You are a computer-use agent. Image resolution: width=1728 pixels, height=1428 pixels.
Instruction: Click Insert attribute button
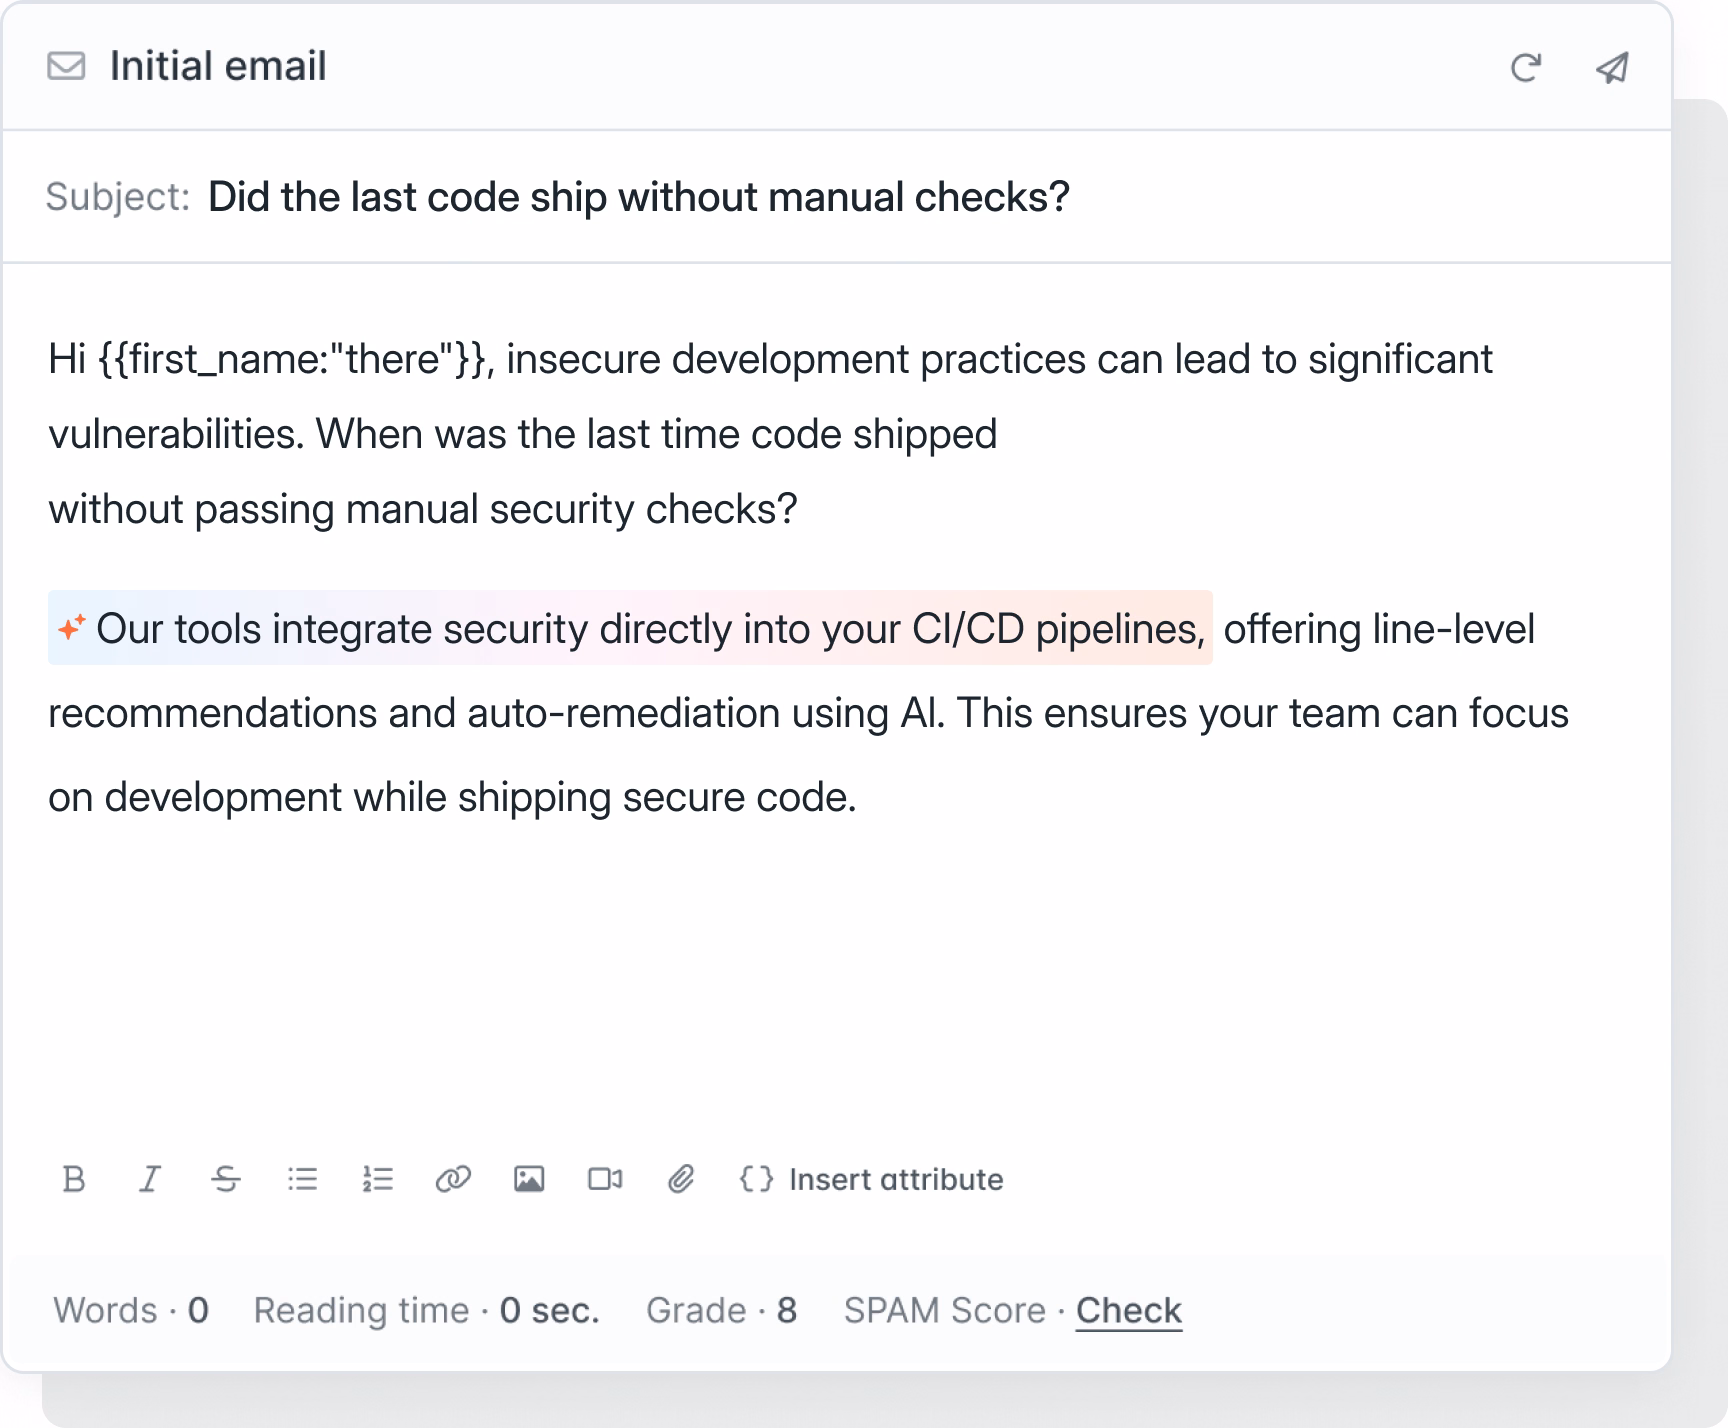pyautogui.click(x=872, y=1180)
